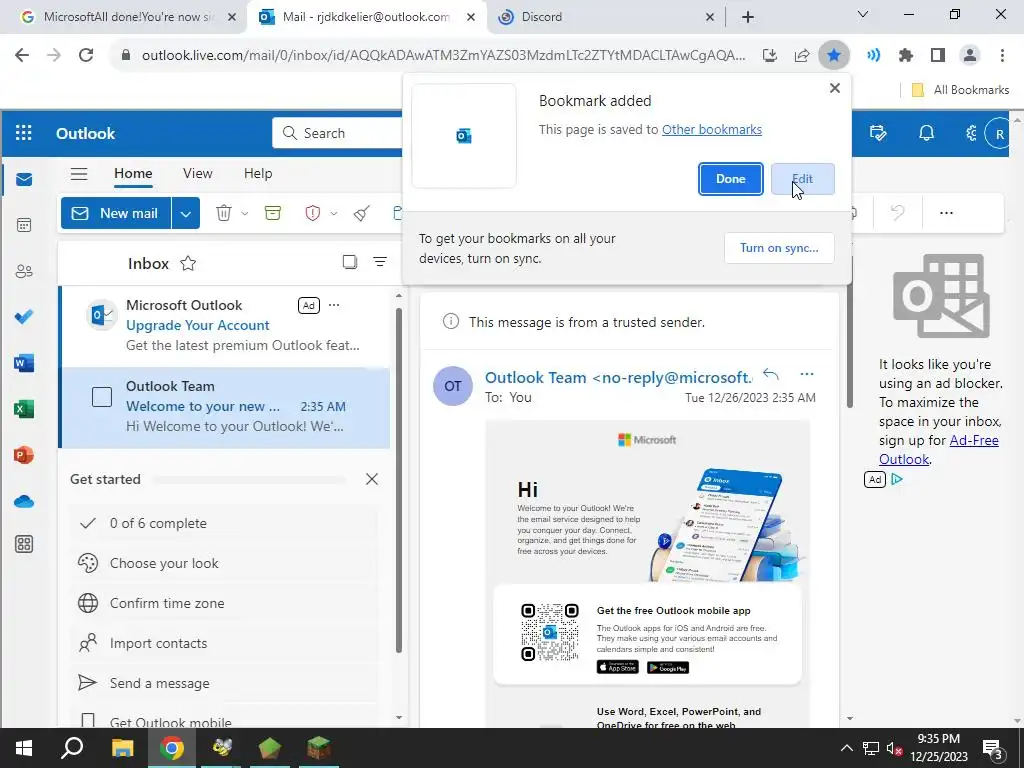The image size is (1024, 768).
Task: Toggle the hamburger navigation pane button
Action: click(79, 174)
